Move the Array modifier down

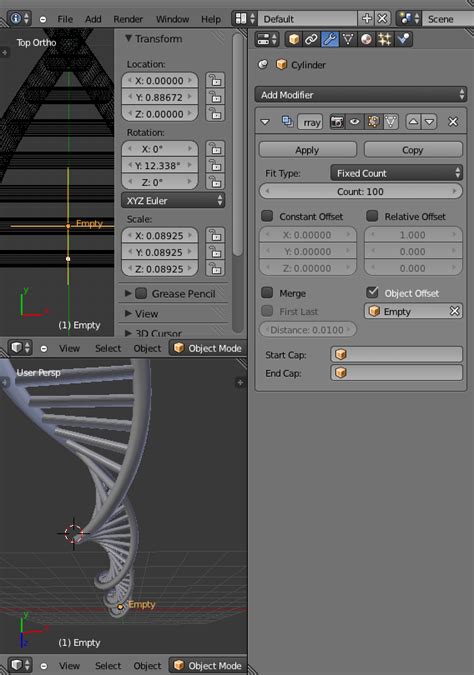coord(429,122)
